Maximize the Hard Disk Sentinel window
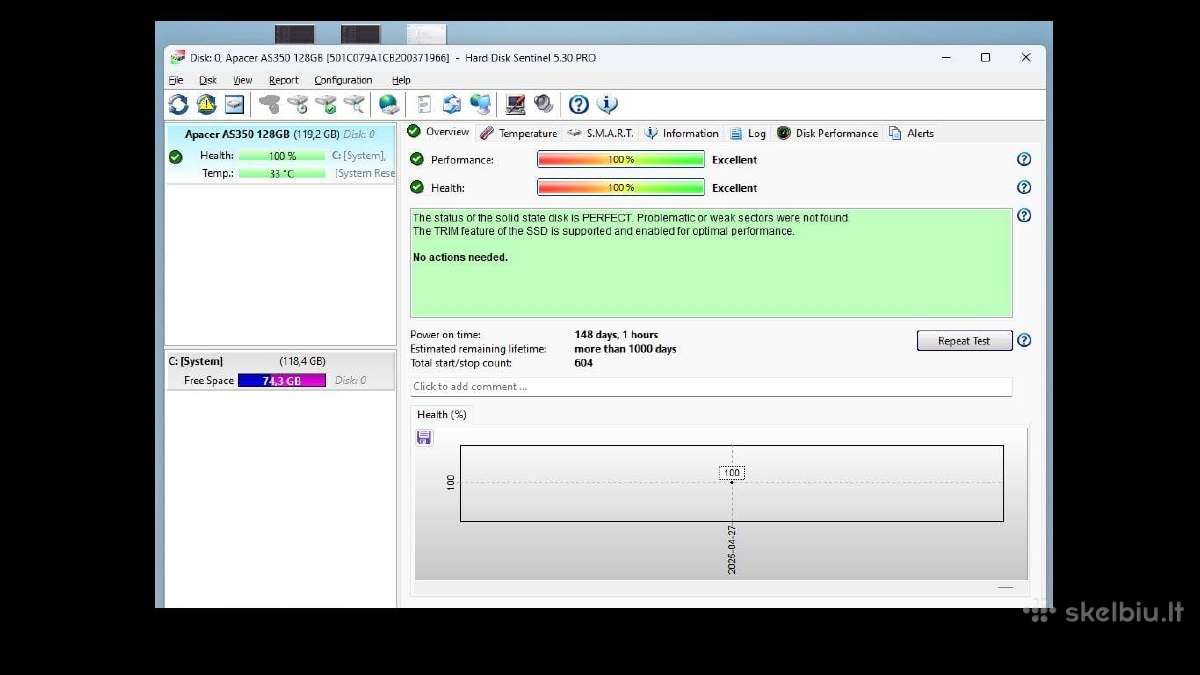 point(985,58)
